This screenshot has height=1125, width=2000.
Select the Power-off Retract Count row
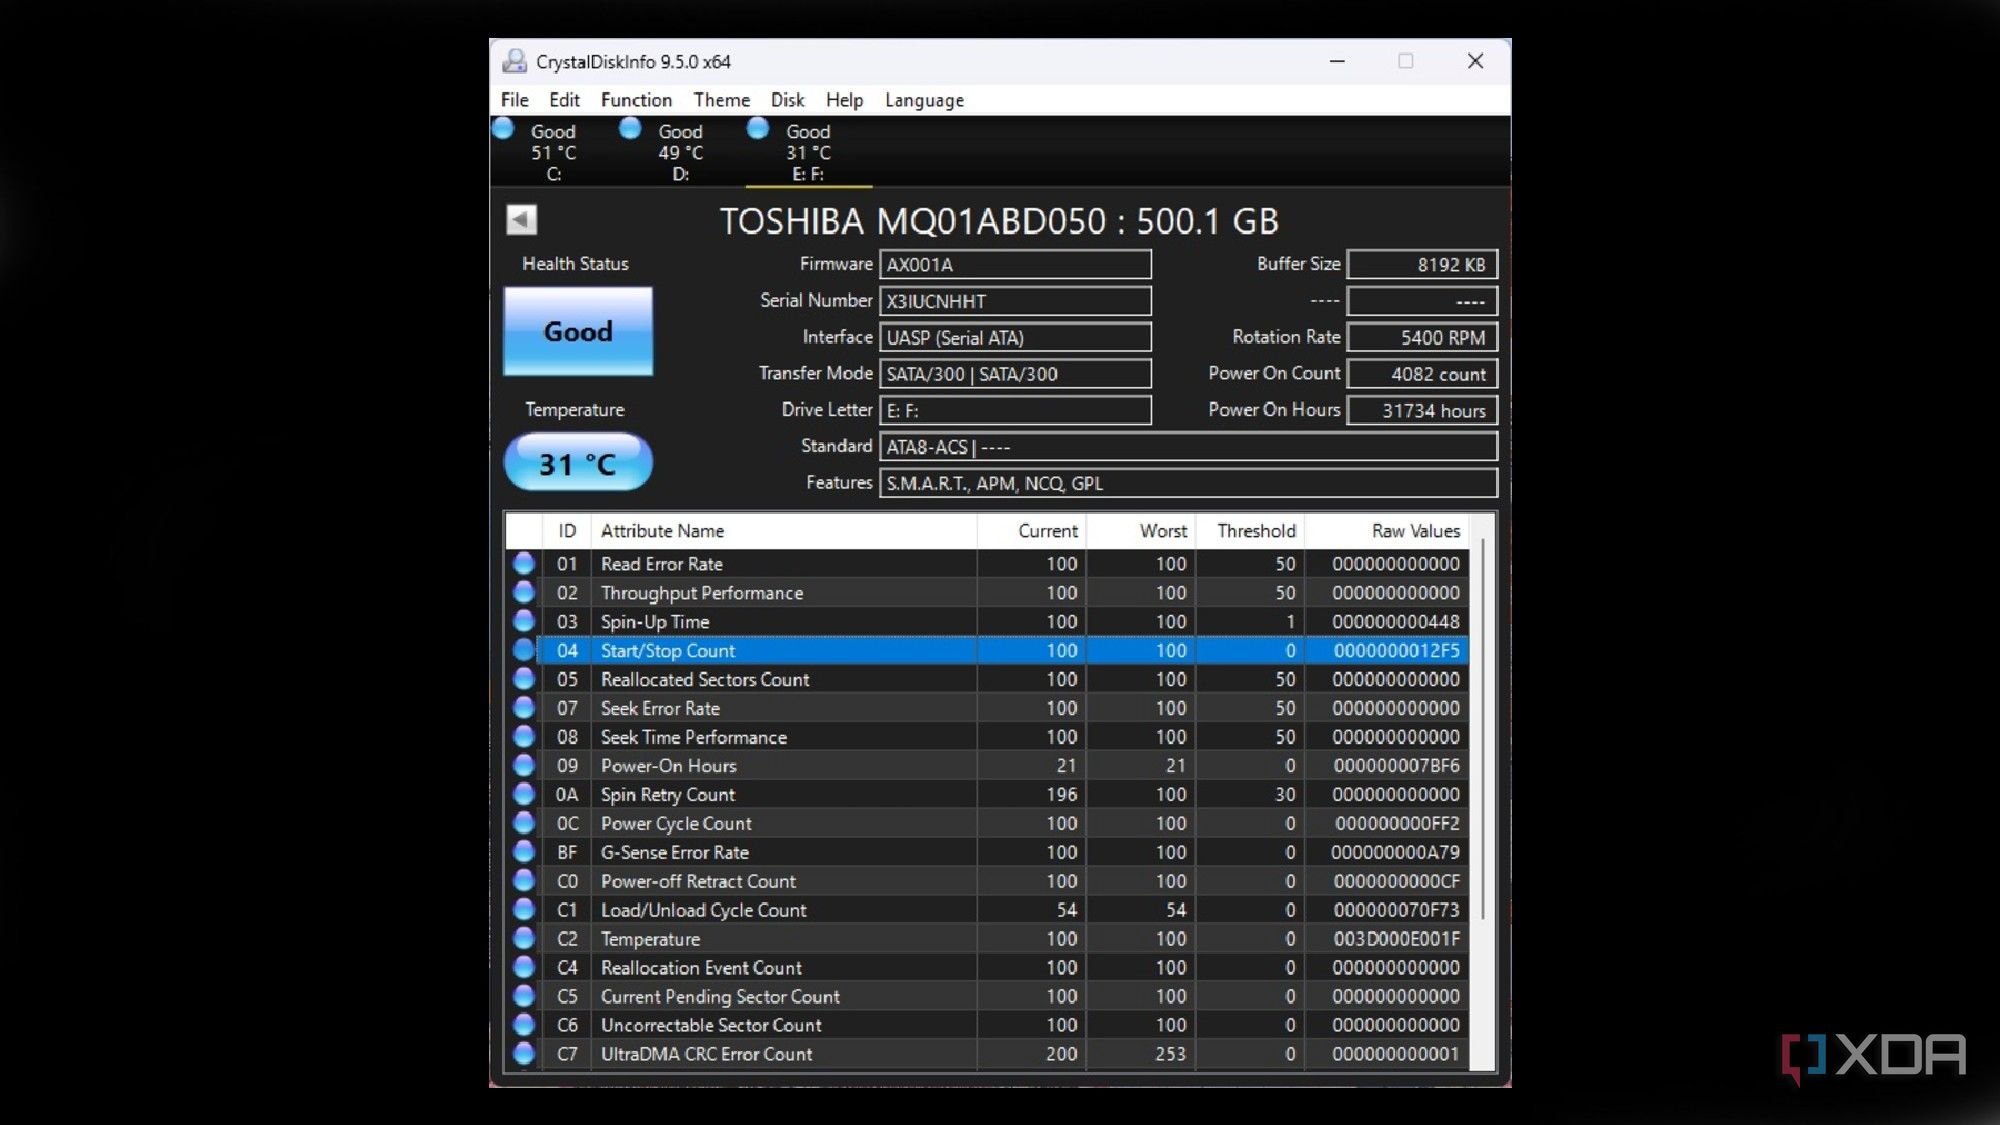click(987, 881)
